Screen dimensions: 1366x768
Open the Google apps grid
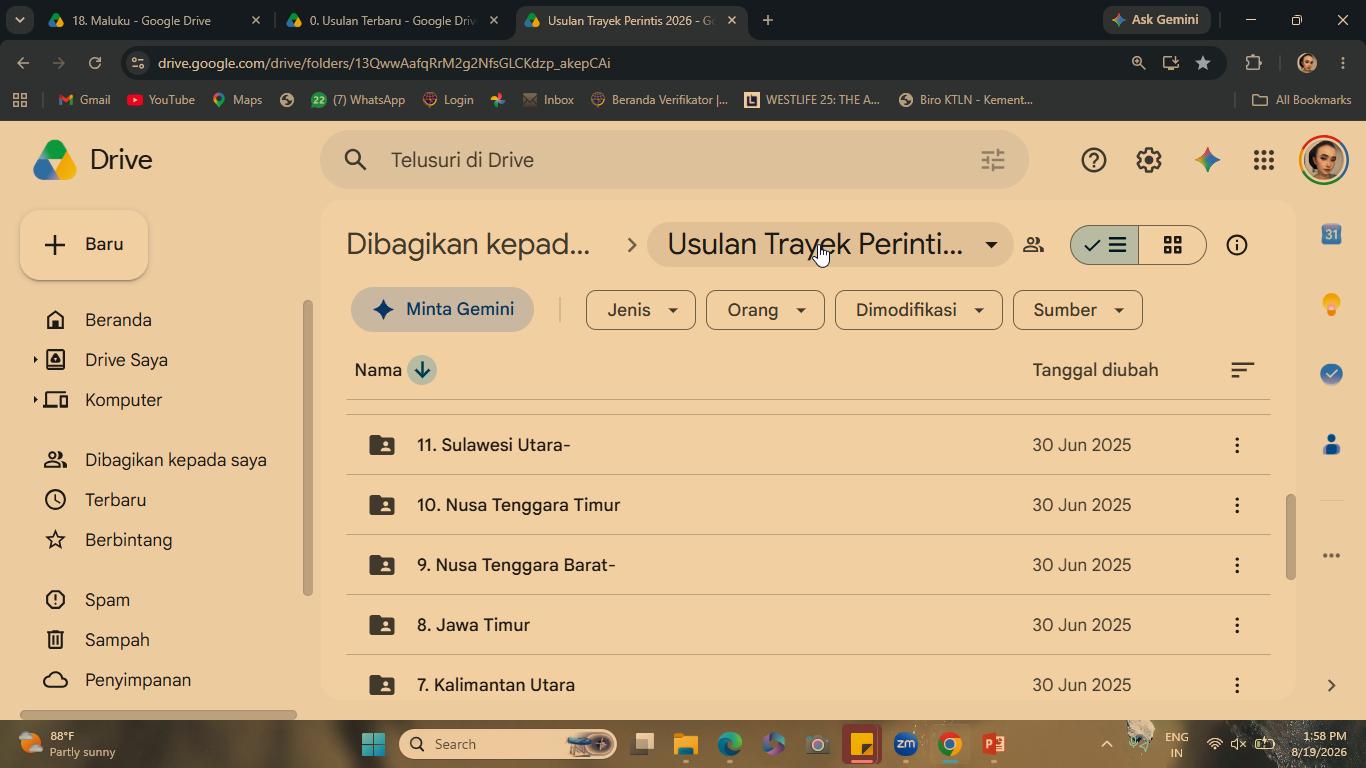pos(1264,160)
